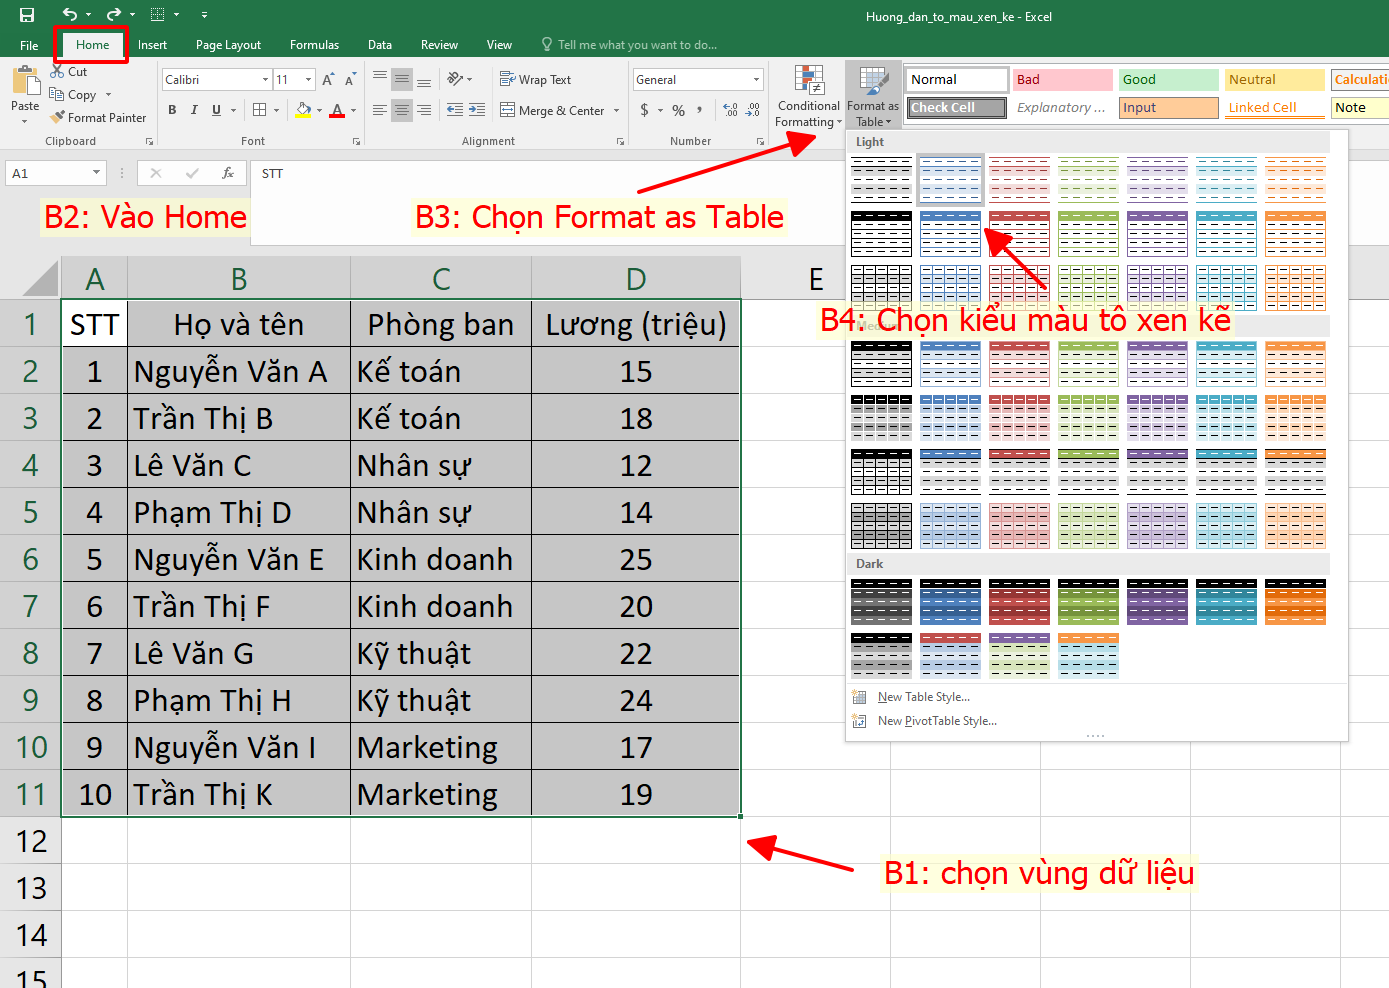Select the orange dark table style
The width and height of the screenshot is (1389, 988).
click(1295, 602)
